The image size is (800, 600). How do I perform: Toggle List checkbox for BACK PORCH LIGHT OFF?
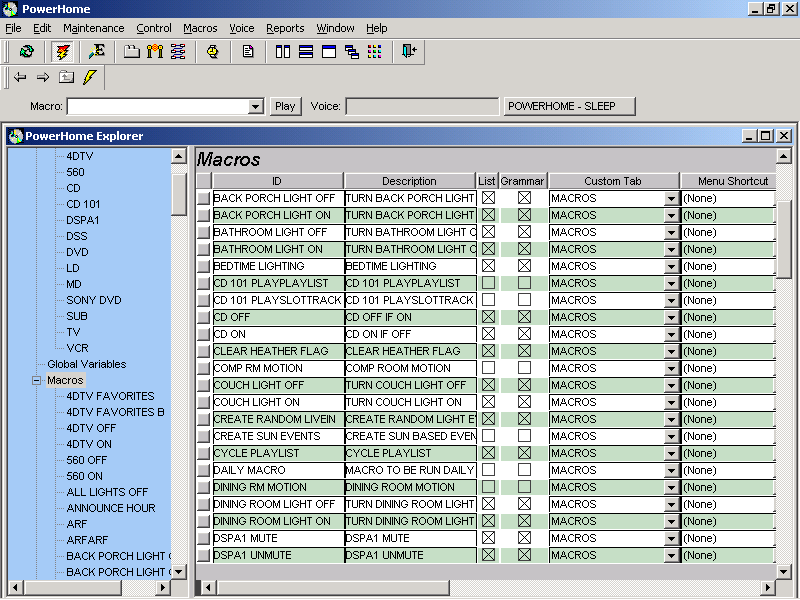tap(488, 198)
